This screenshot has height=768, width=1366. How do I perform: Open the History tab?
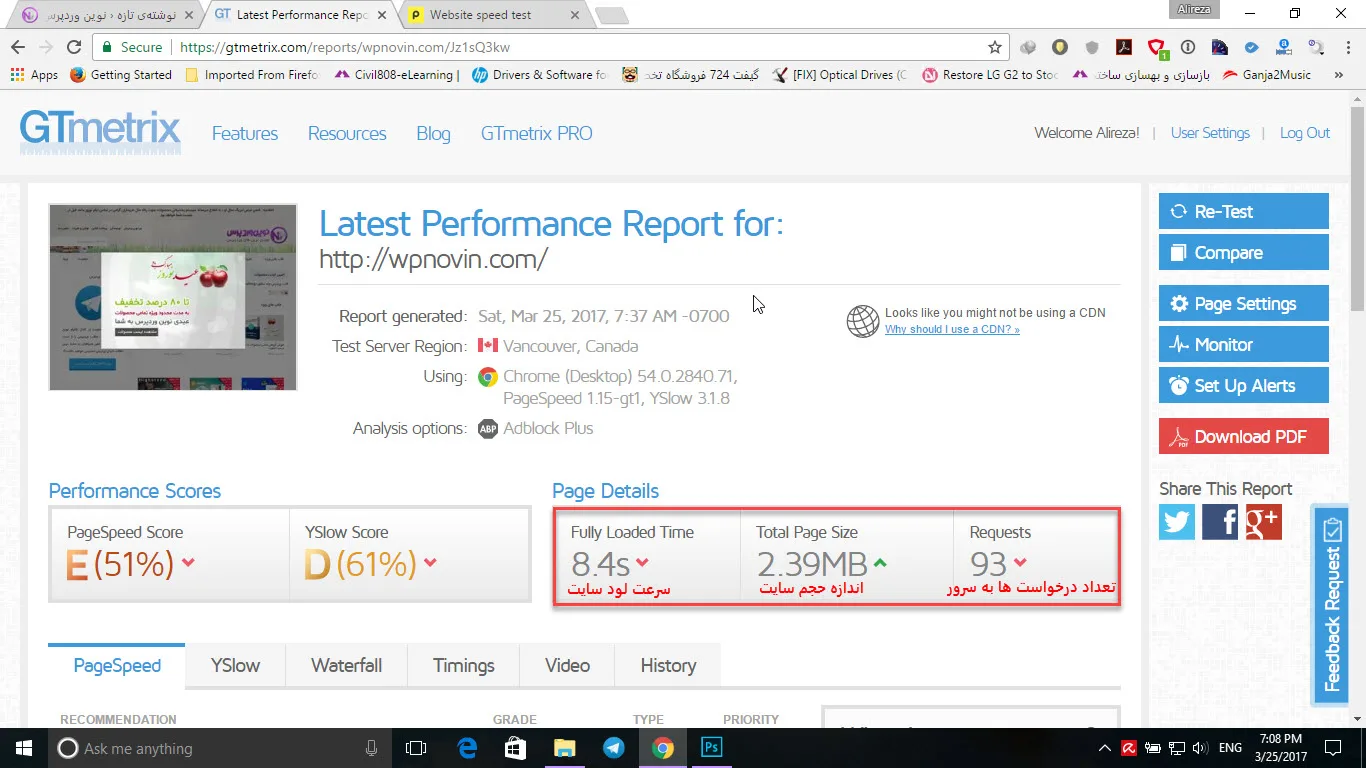(x=668, y=666)
